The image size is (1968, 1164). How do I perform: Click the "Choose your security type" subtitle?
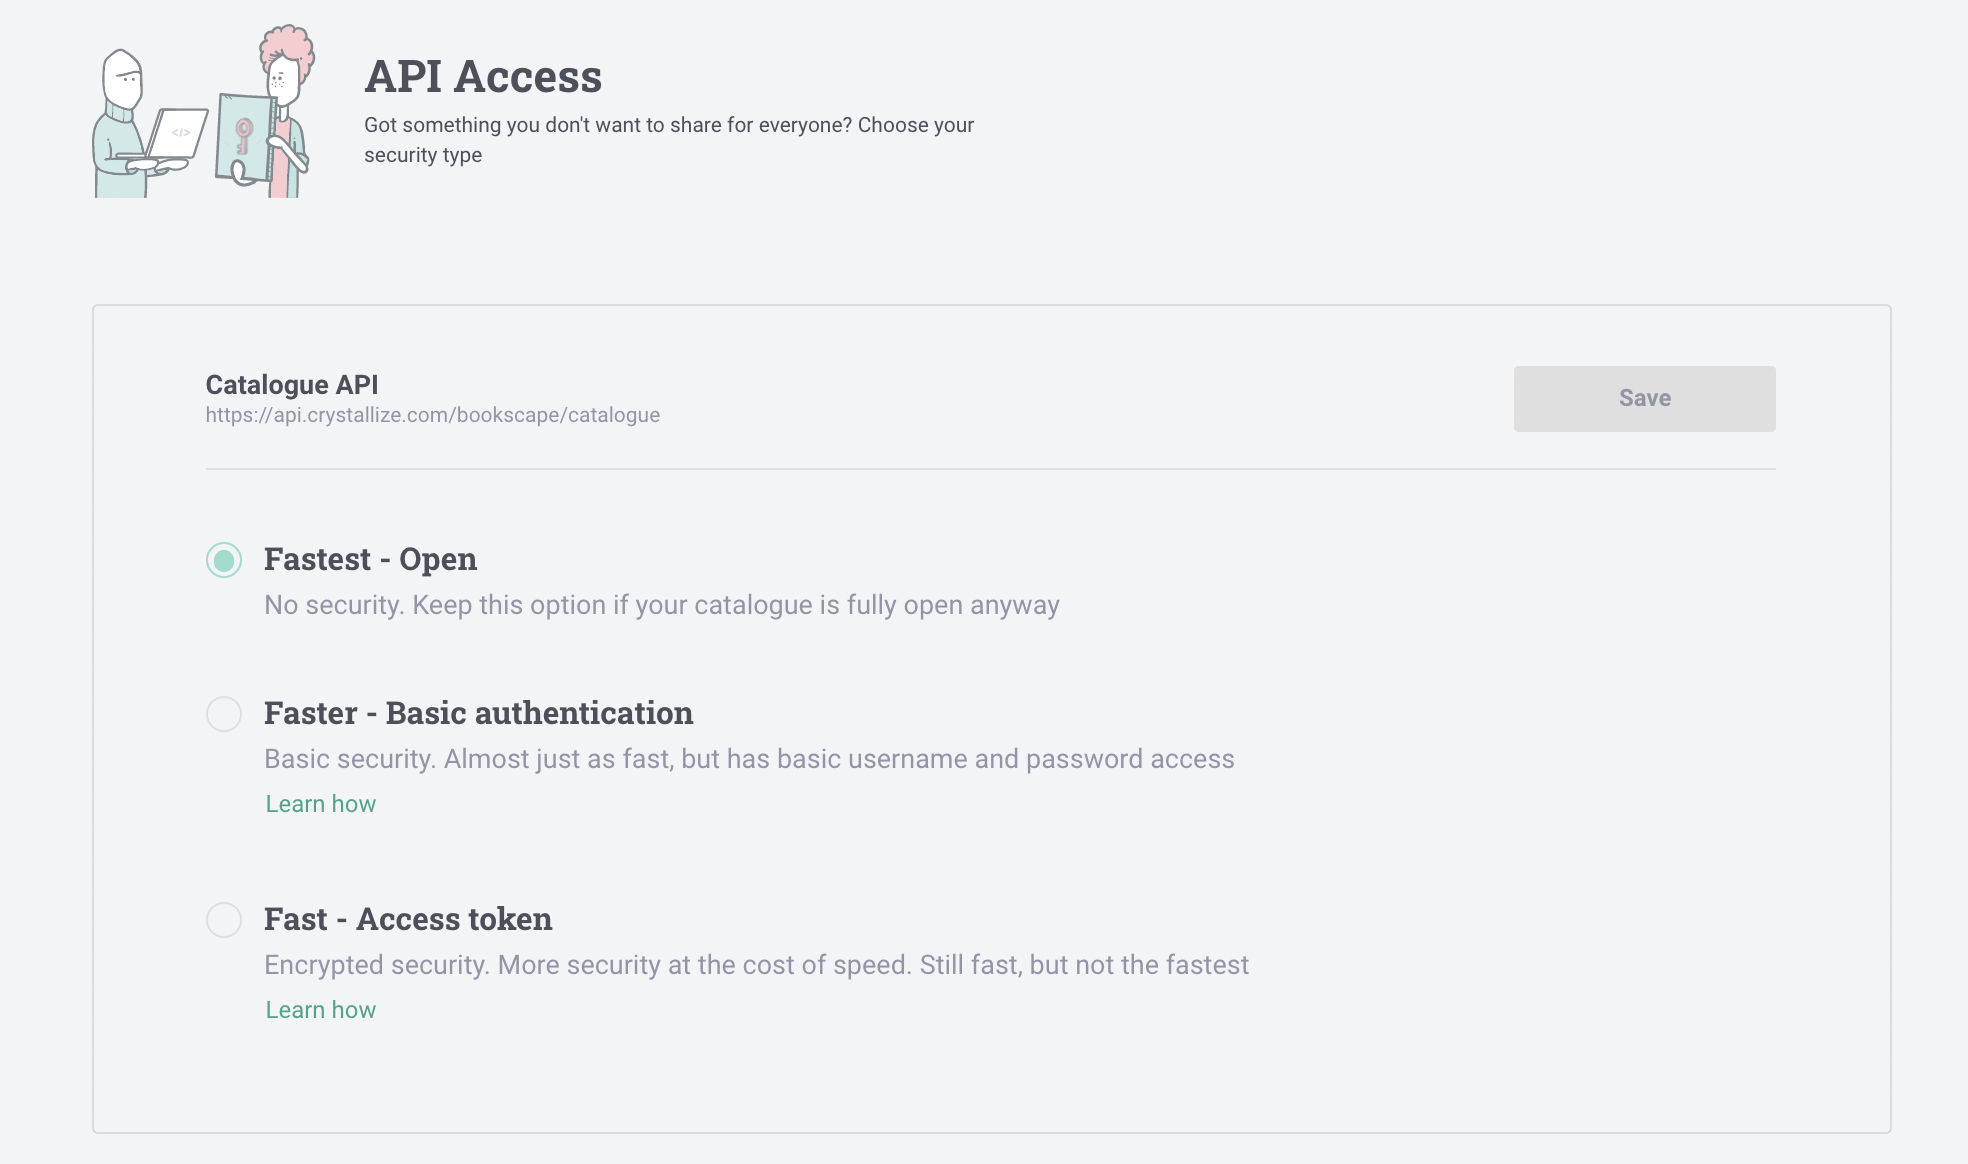click(669, 140)
